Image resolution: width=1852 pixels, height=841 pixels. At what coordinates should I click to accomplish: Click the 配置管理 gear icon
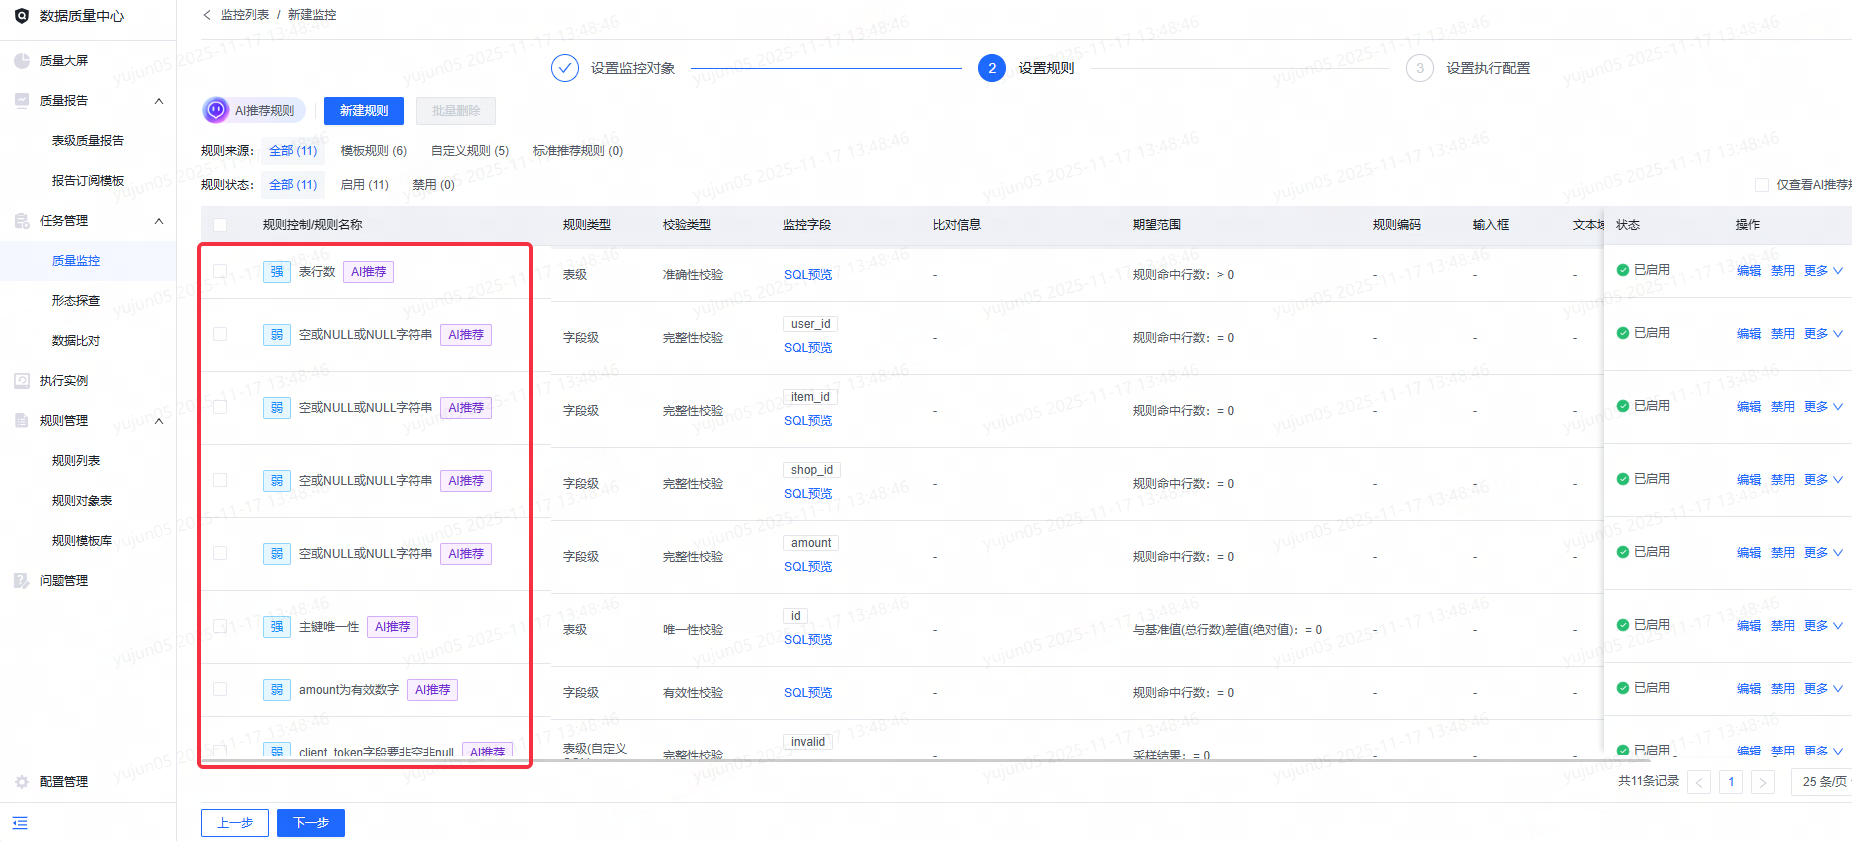[x=22, y=782]
